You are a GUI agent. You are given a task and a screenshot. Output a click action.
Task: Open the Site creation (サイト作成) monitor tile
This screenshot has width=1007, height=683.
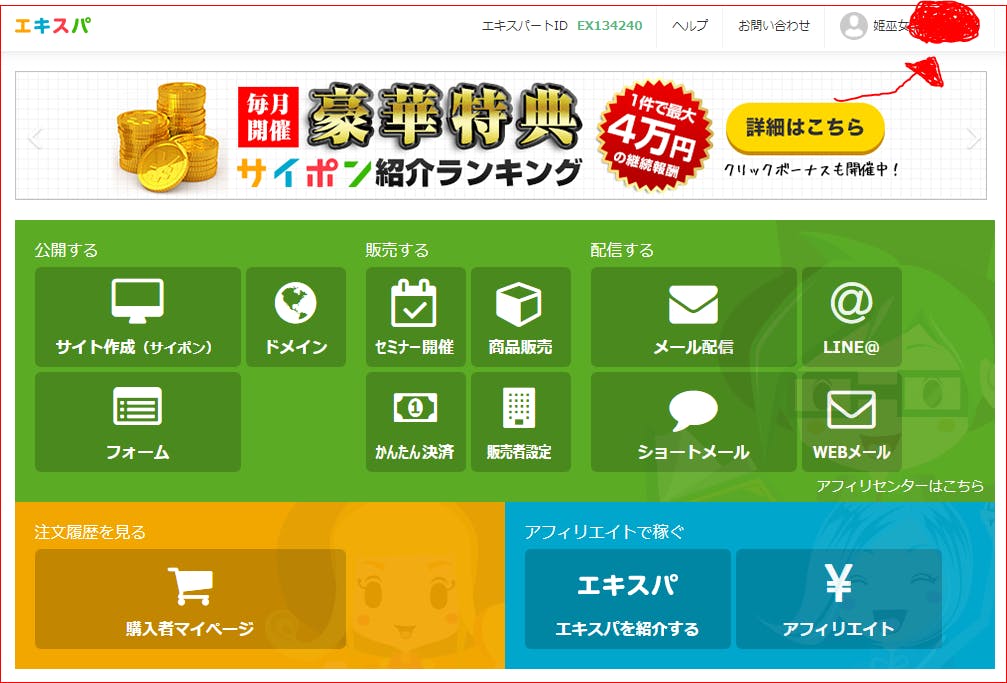tap(137, 317)
